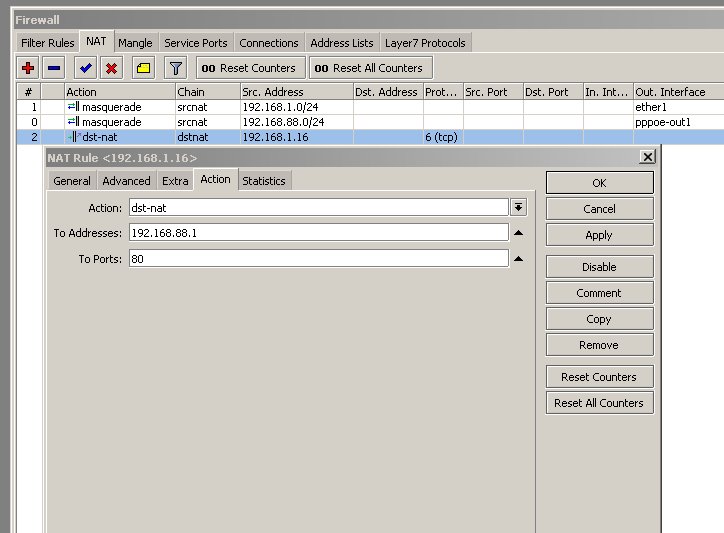Viewport: 724px width, 533px height.
Task: Click the To Addresses input field
Action: (319, 233)
